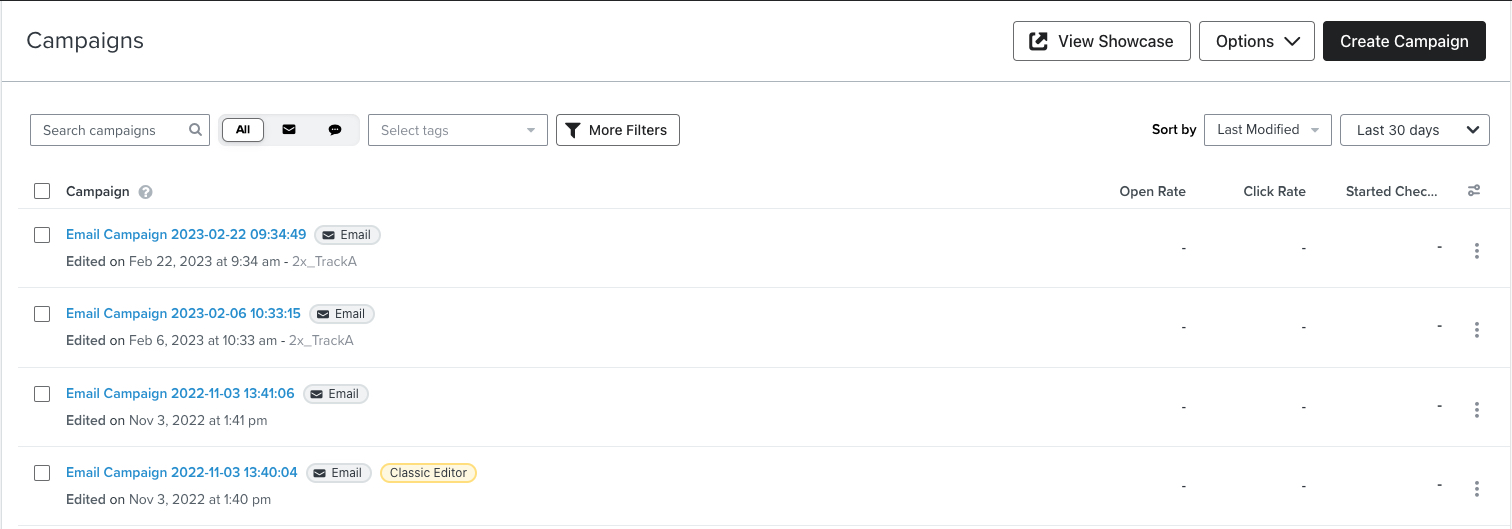Open Email Campaign 2023-02-06 10:33:15 link
Viewport: 1512px width, 529px height.
click(183, 314)
